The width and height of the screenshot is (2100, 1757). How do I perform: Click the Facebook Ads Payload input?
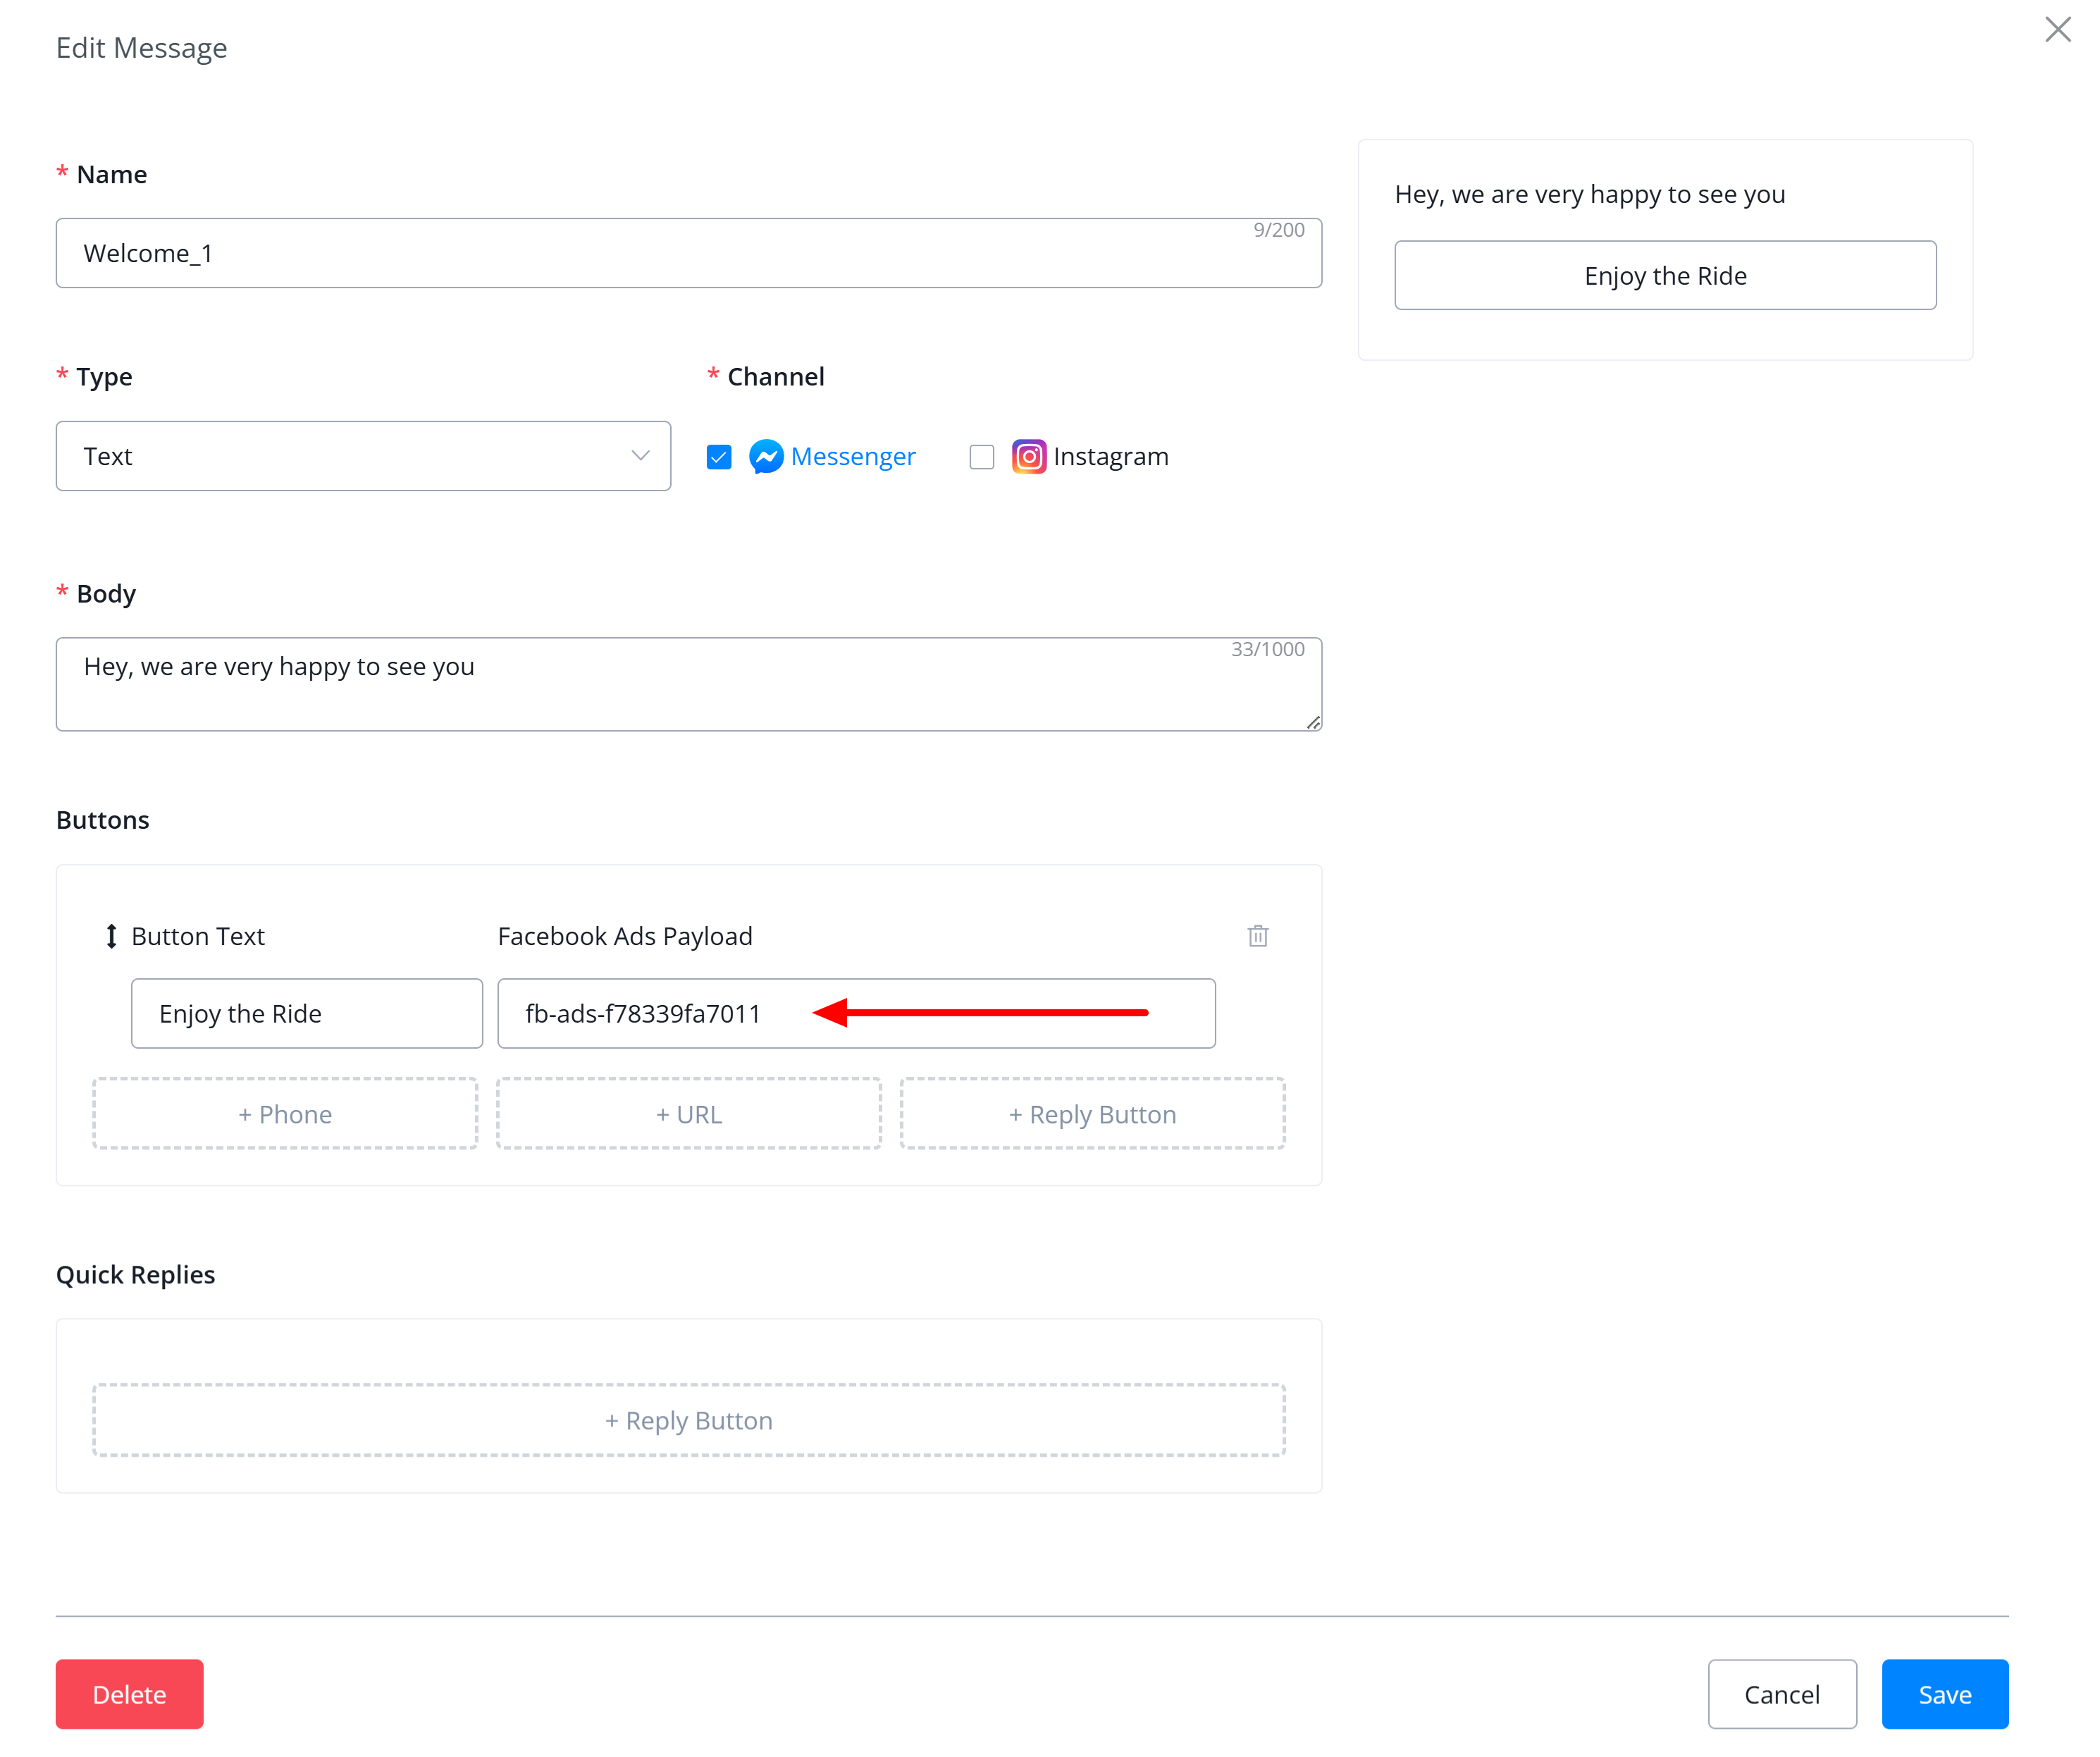click(857, 1013)
